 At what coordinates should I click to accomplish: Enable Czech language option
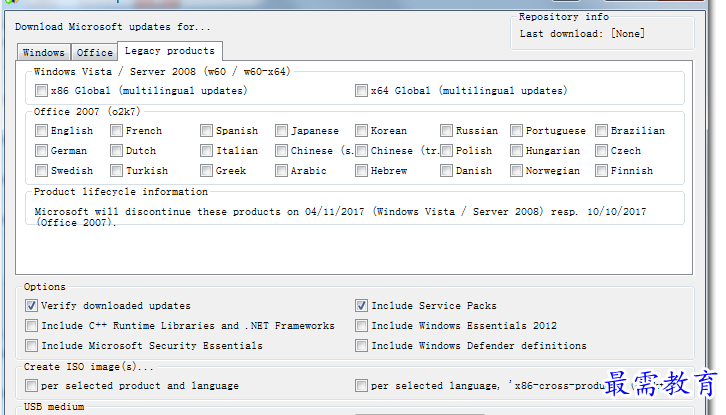click(x=601, y=151)
